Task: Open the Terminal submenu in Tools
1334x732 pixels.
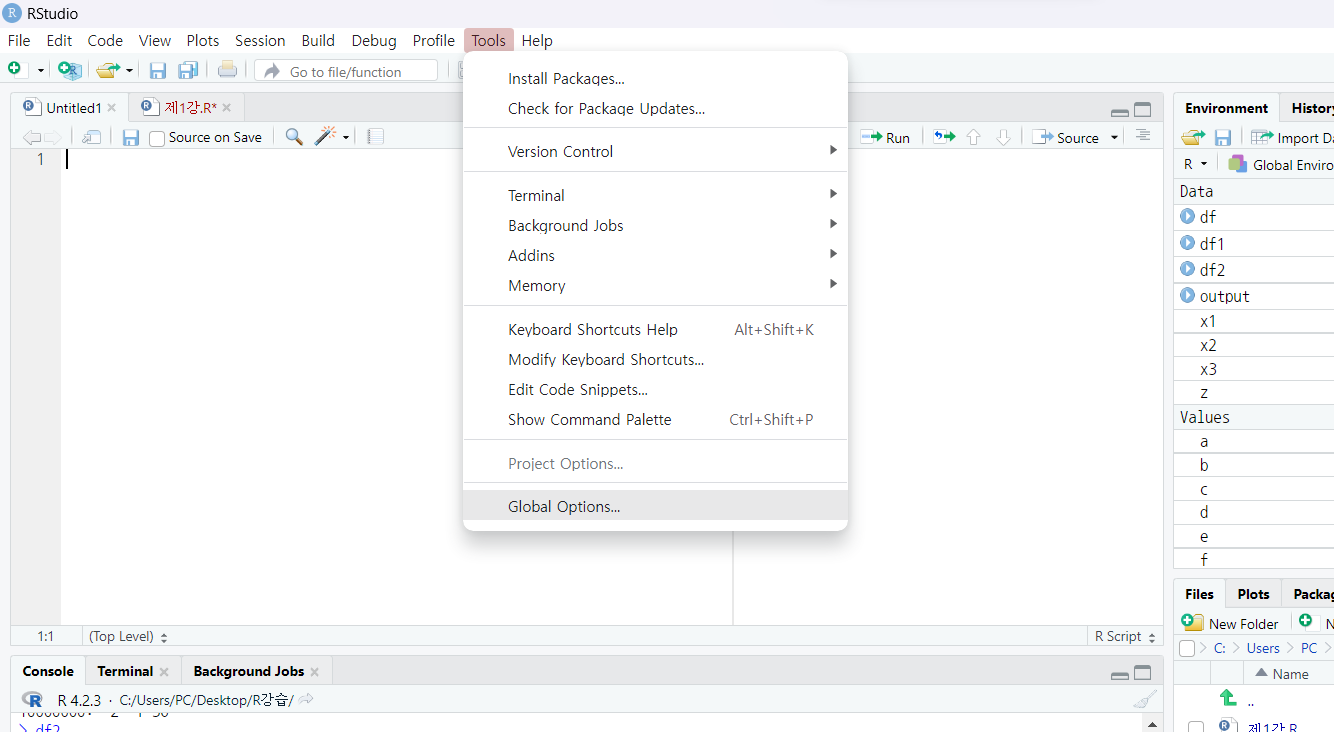Action: 655,196
